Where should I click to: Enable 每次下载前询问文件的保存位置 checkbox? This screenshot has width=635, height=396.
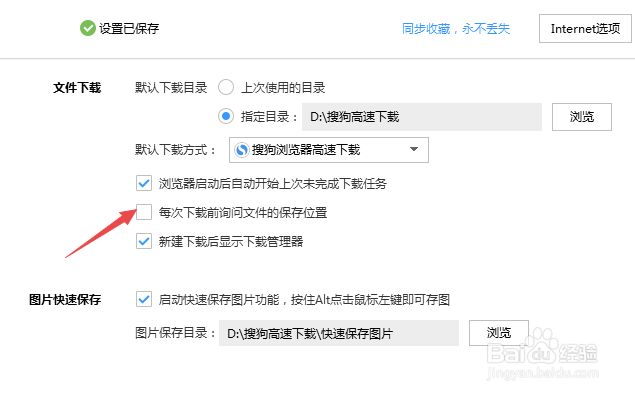tap(144, 212)
